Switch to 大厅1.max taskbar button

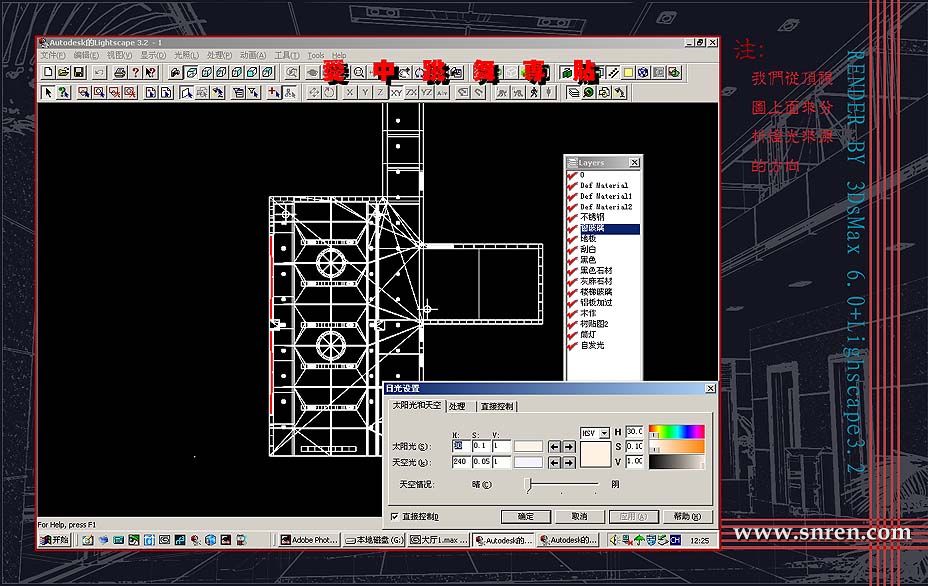[x=439, y=540]
